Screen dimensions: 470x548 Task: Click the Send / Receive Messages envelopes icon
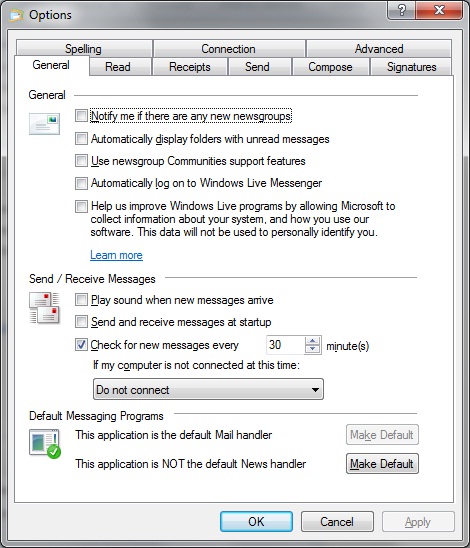[44, 308]
